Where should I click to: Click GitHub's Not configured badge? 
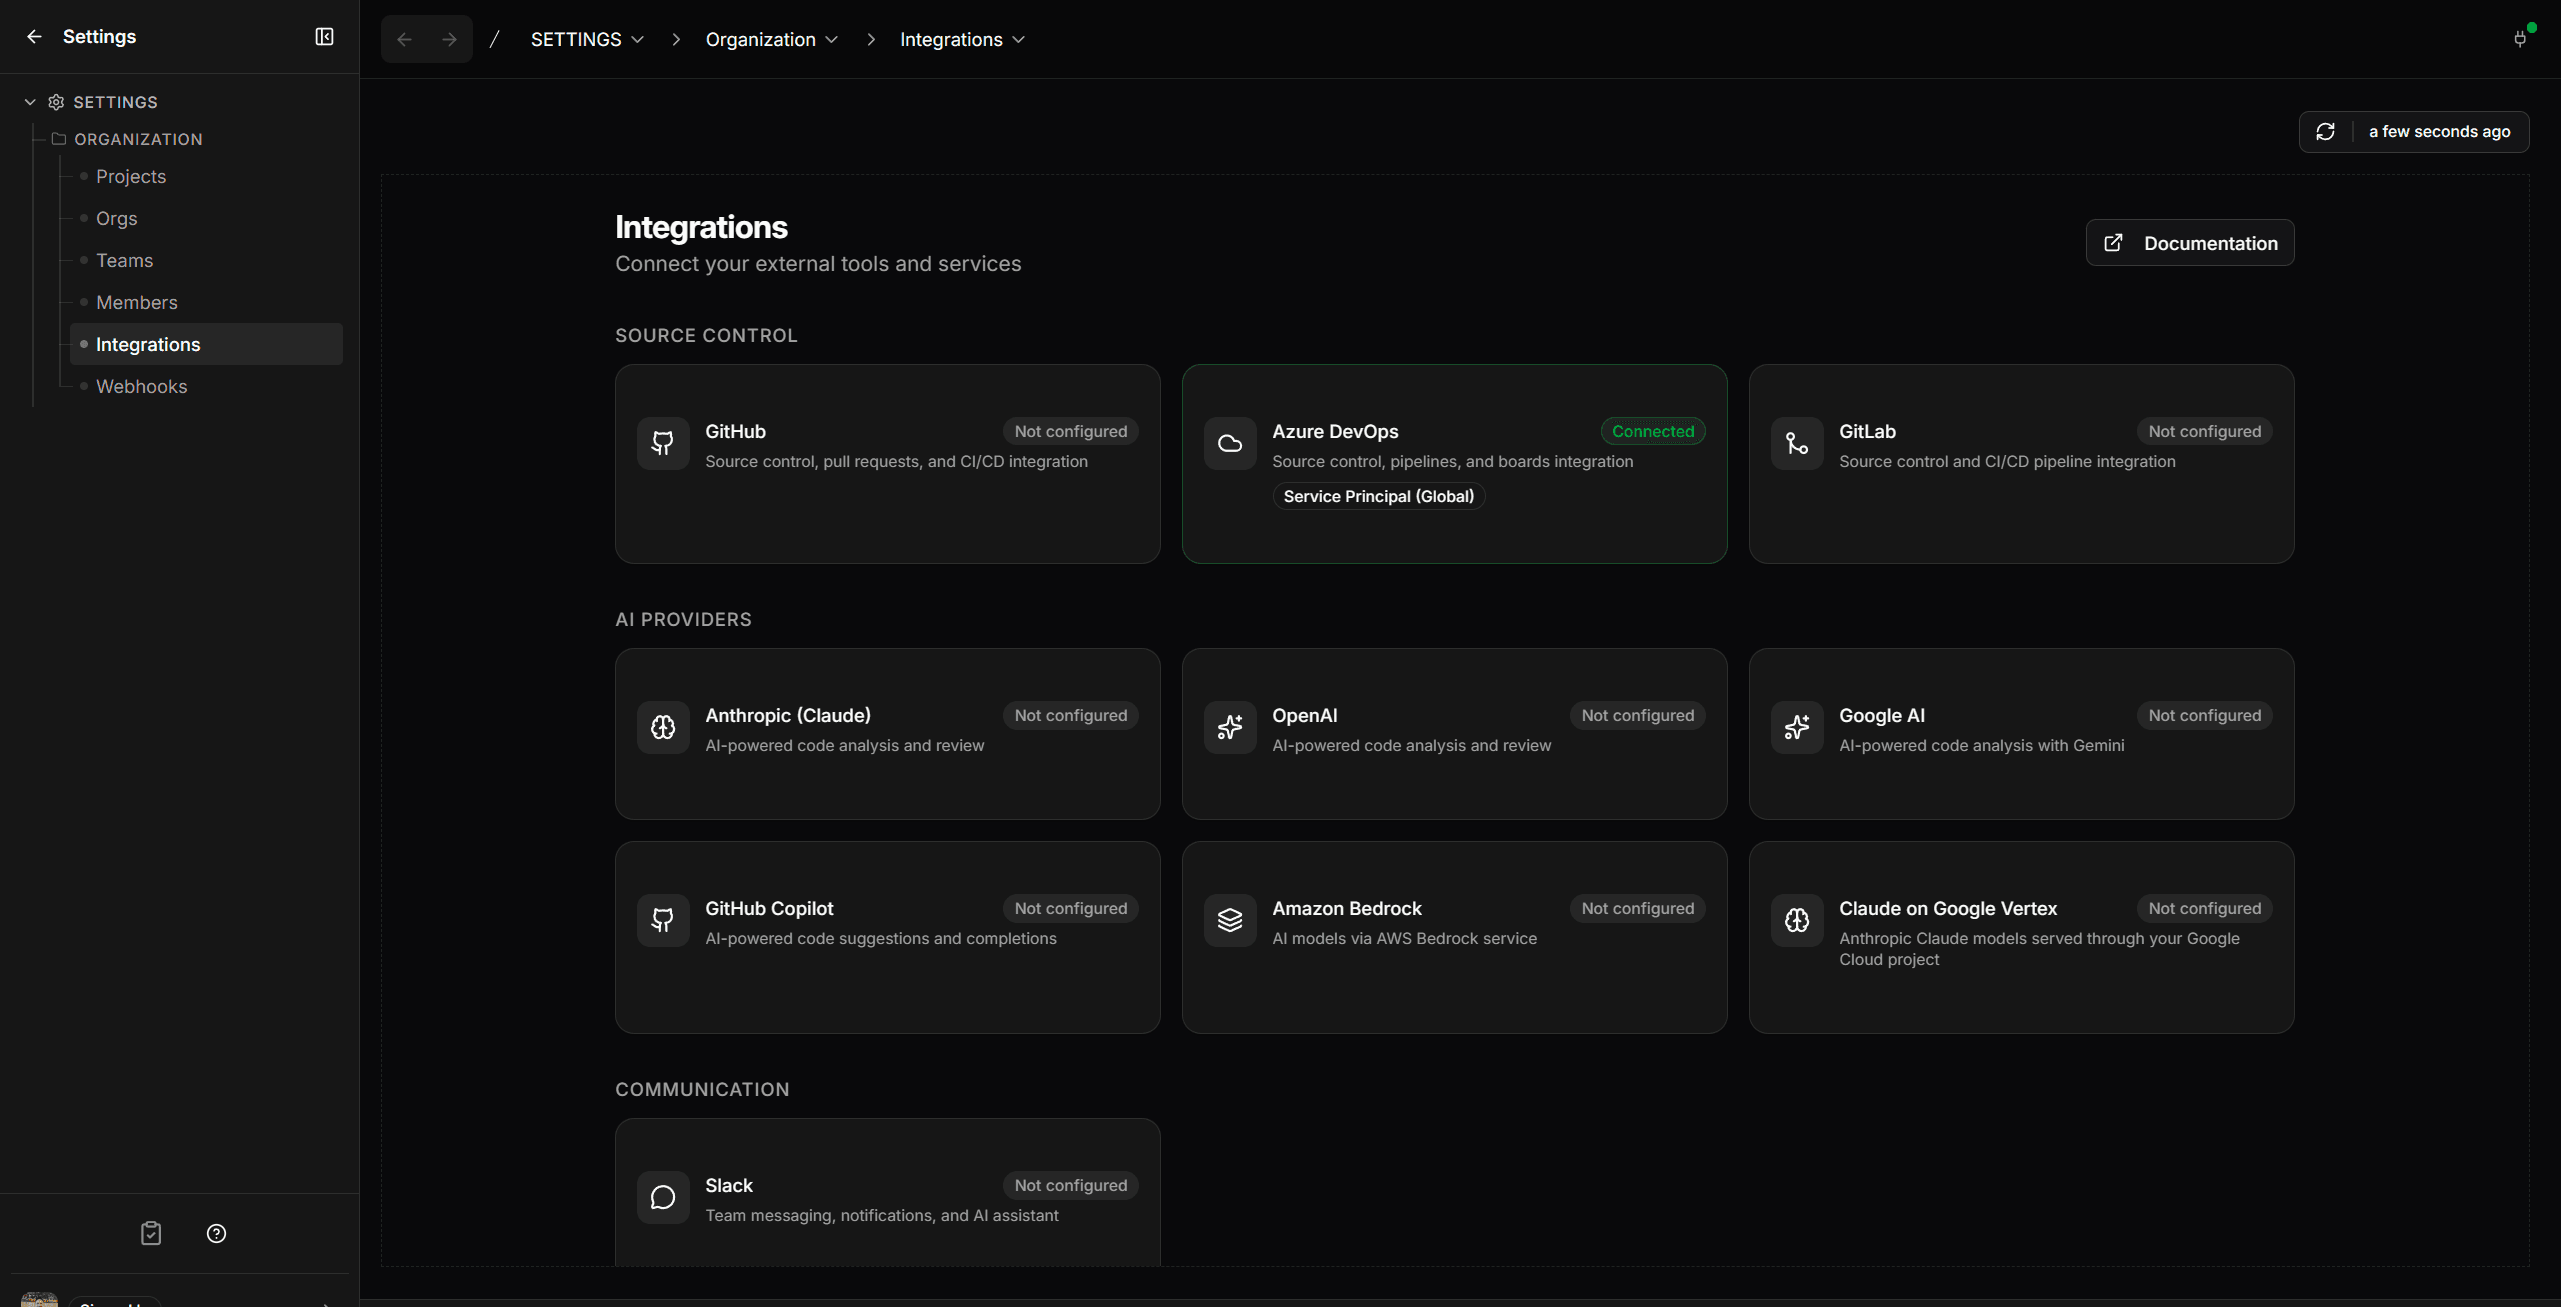click(1071, 431)
